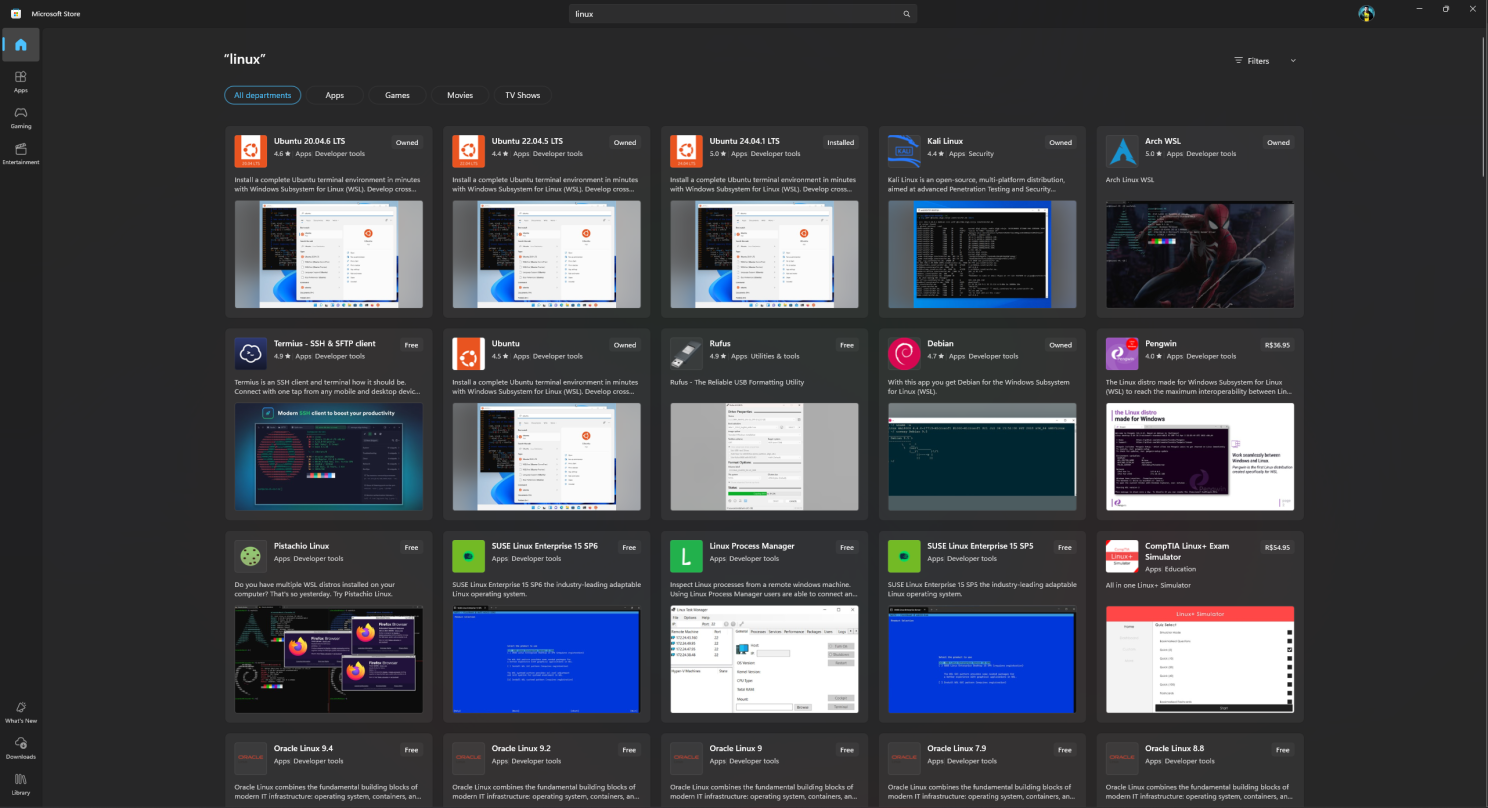This screenshot has width=1488, height=808.
Task: Open the Oracle Linux 8.8 title
Action: (1175, 748)
